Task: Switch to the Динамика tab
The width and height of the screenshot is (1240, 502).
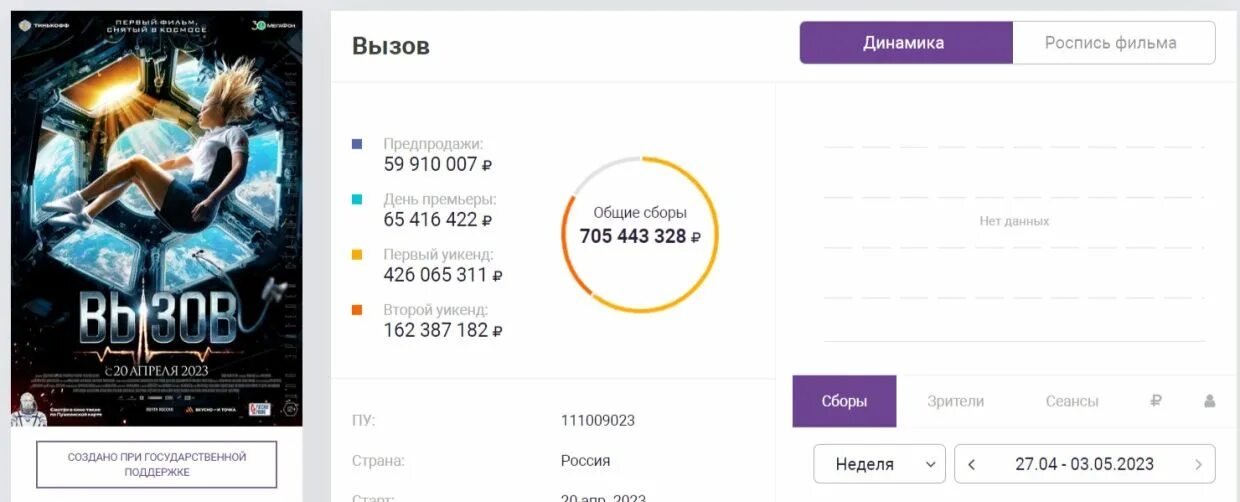Action: click(x=906, y=43)
